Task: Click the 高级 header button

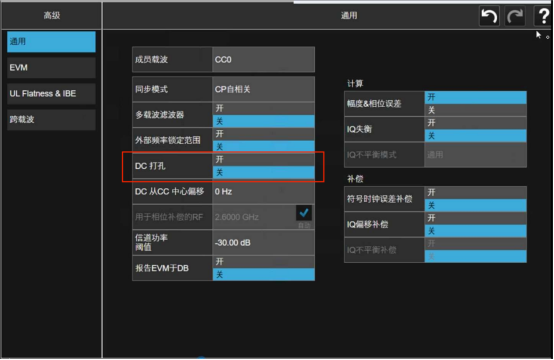Action: coord(52,16)
